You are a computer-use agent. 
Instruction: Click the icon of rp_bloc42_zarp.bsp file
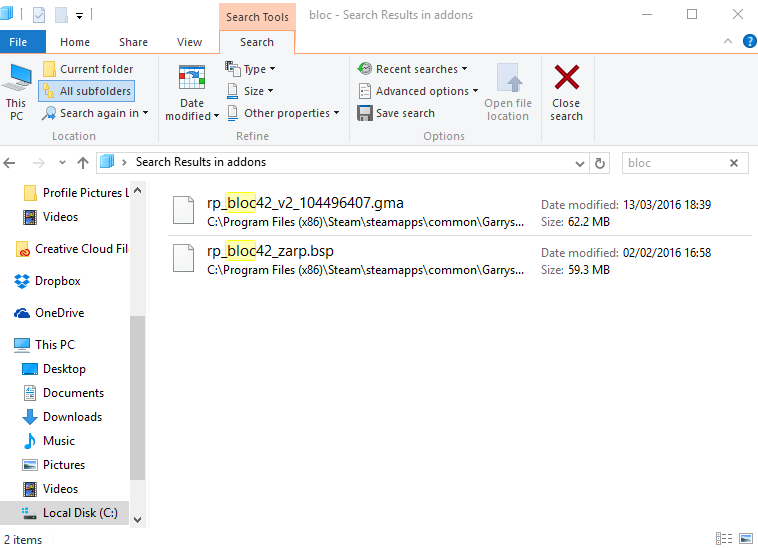click(184, 258)
